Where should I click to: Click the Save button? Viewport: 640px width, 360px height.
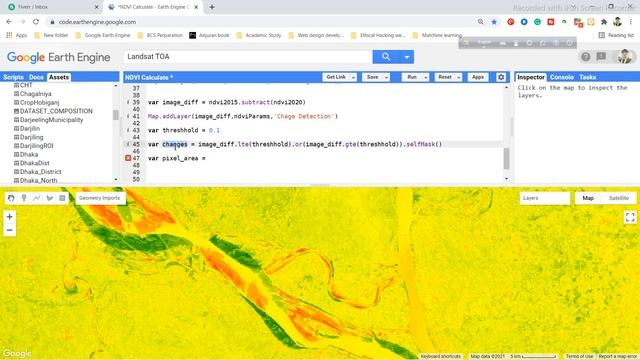372,77
